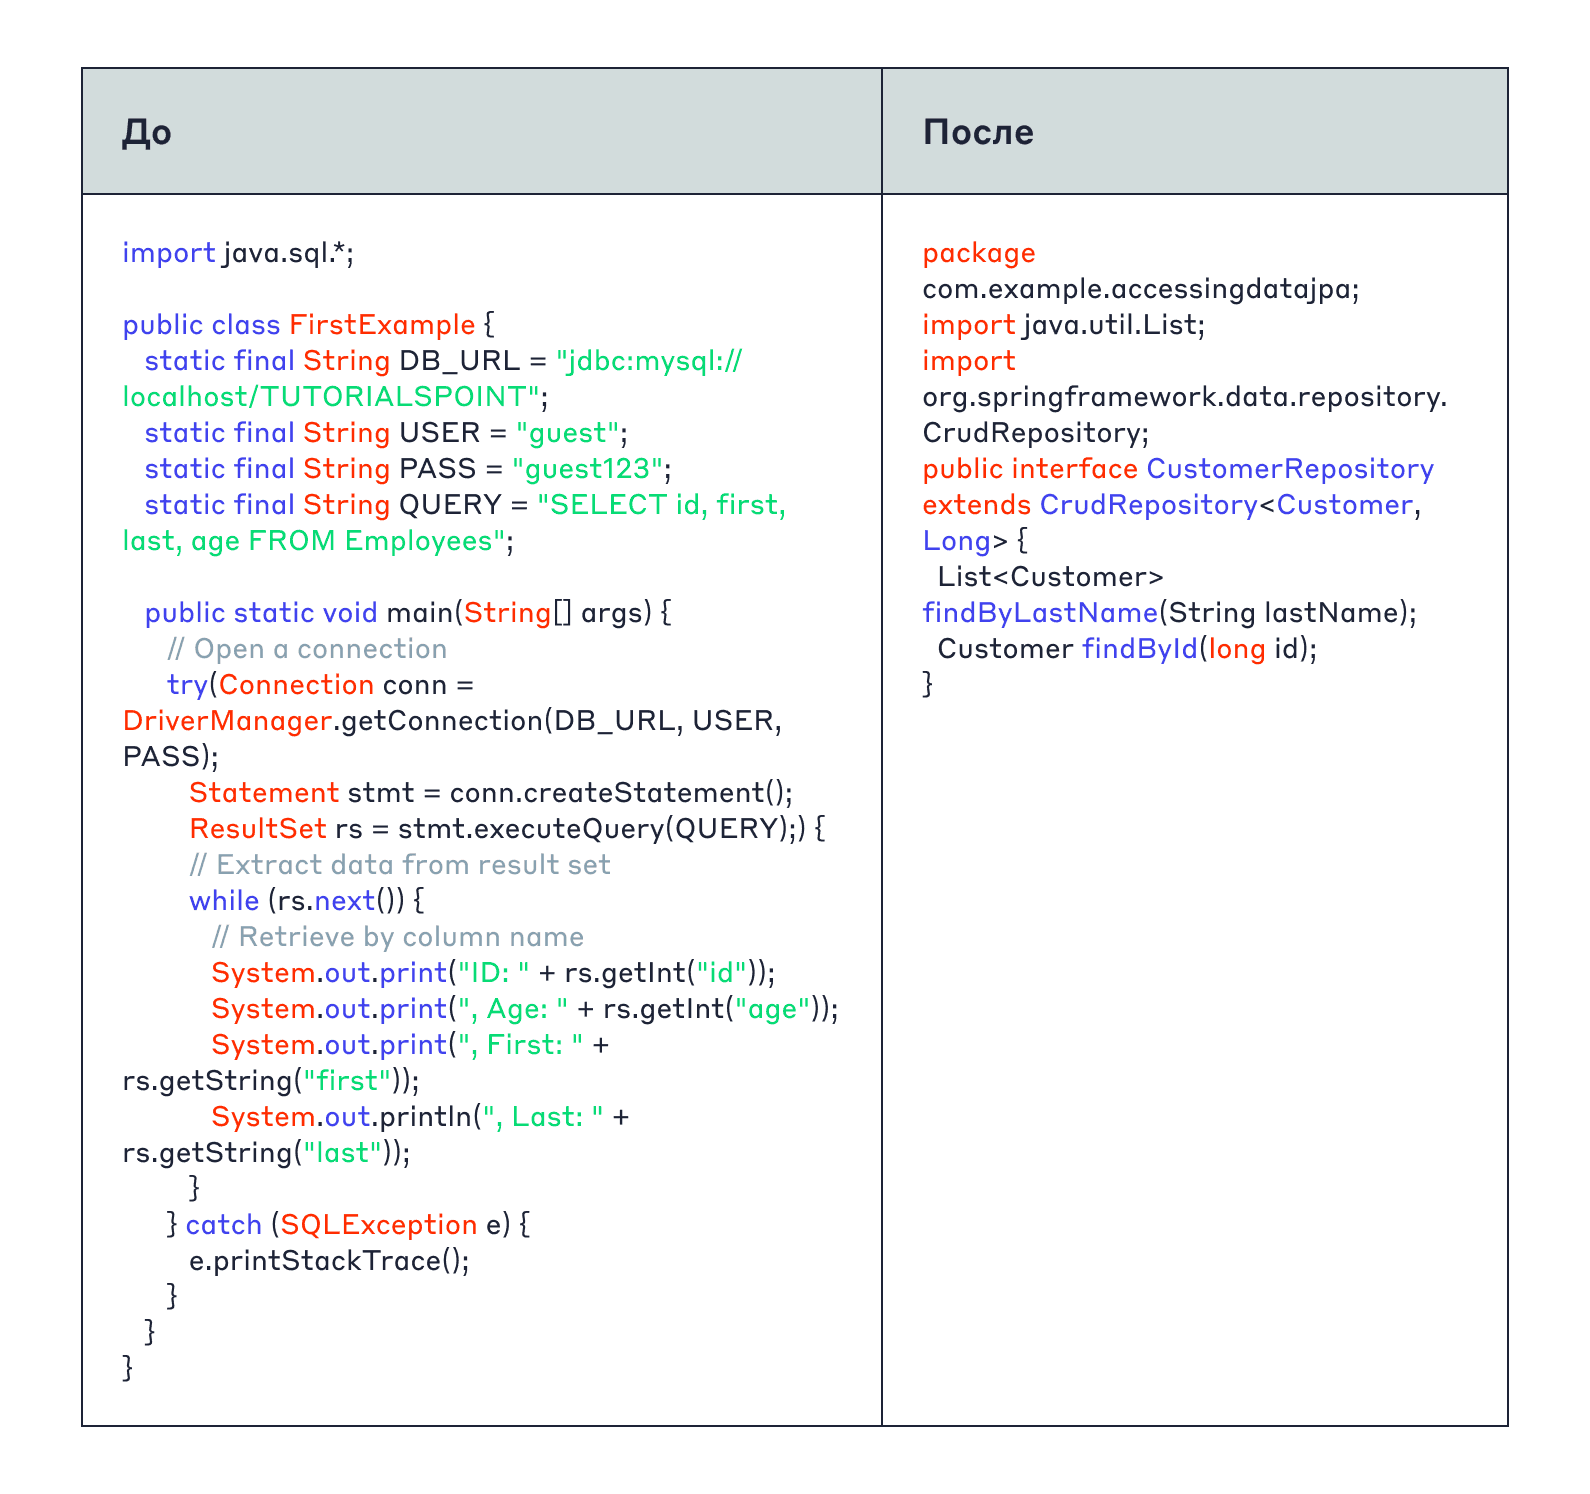
Task: Click the 'CrudRepository;' line
Action: tap(1036, 433)
